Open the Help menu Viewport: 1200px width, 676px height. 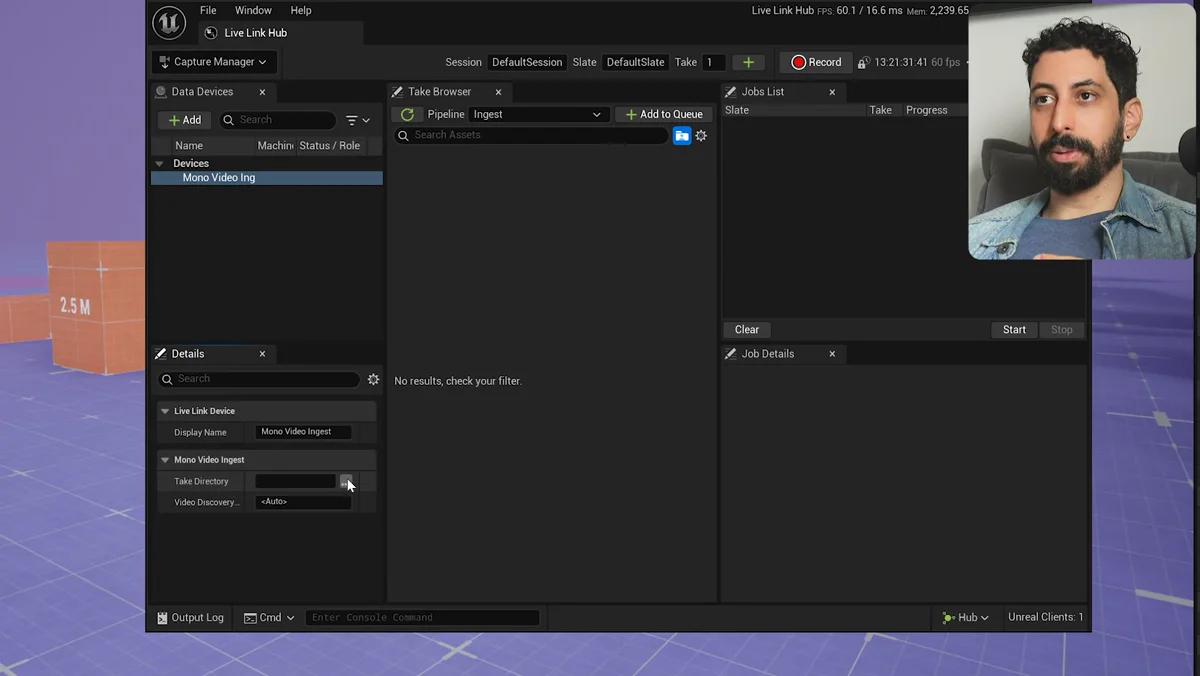click(301, 10)
